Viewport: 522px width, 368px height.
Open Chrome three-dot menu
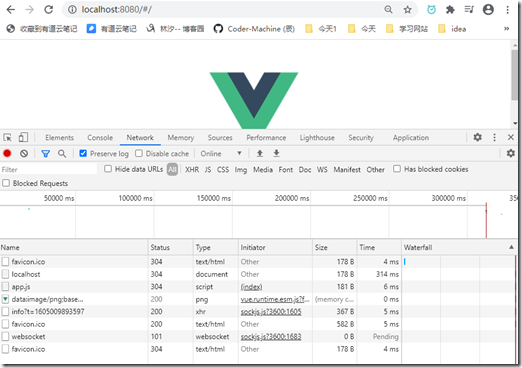pos(507,10)
